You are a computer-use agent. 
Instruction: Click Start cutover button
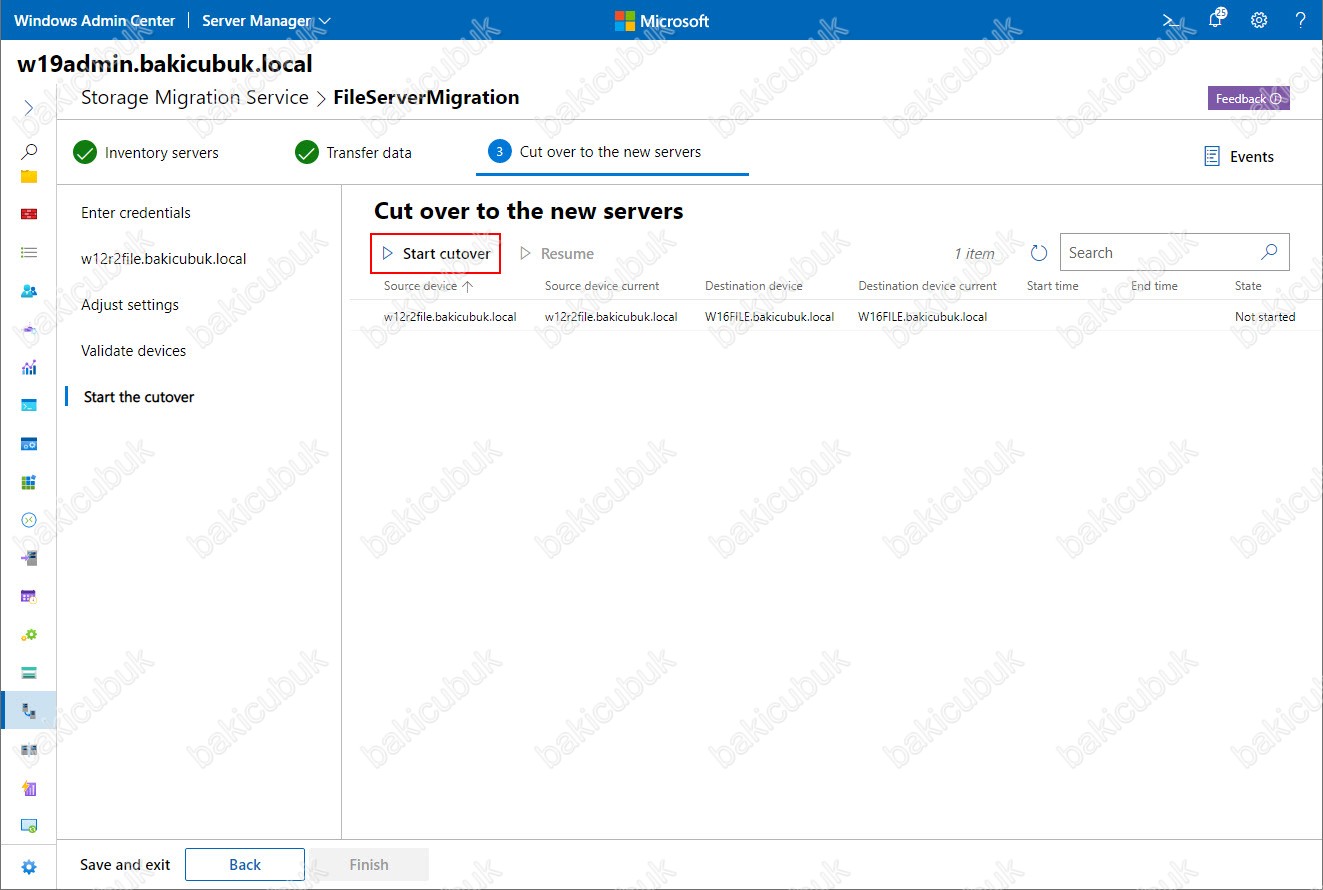tap(436, 254)
